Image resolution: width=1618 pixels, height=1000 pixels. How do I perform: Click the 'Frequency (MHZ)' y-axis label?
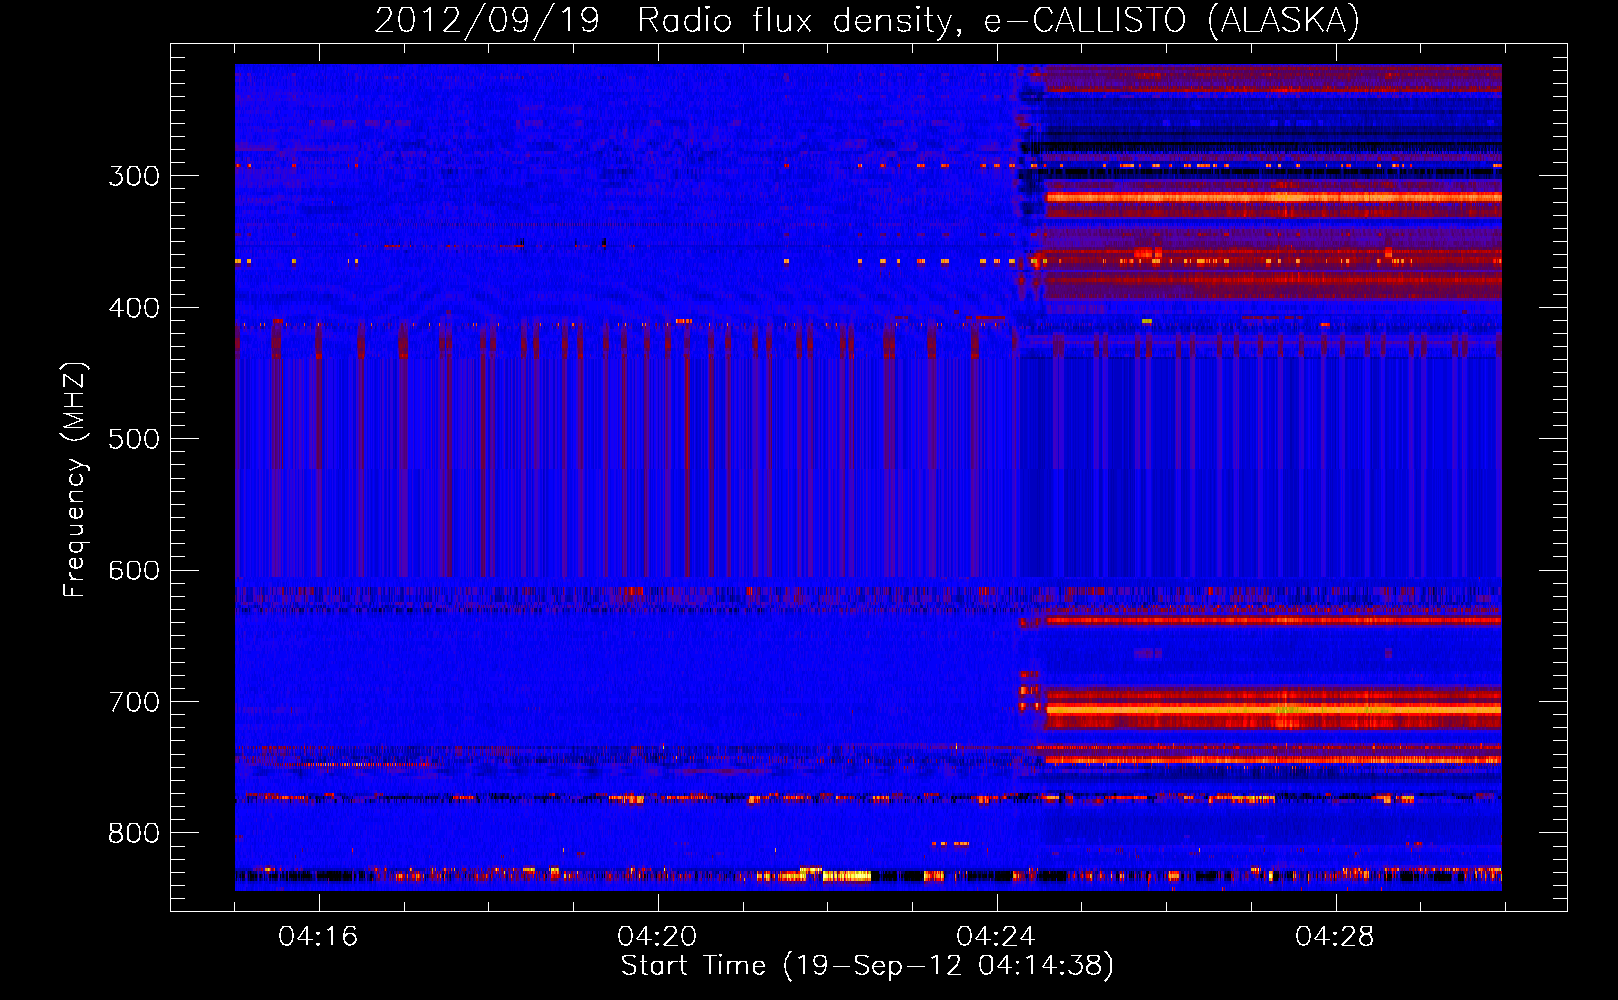coord(75,480)
